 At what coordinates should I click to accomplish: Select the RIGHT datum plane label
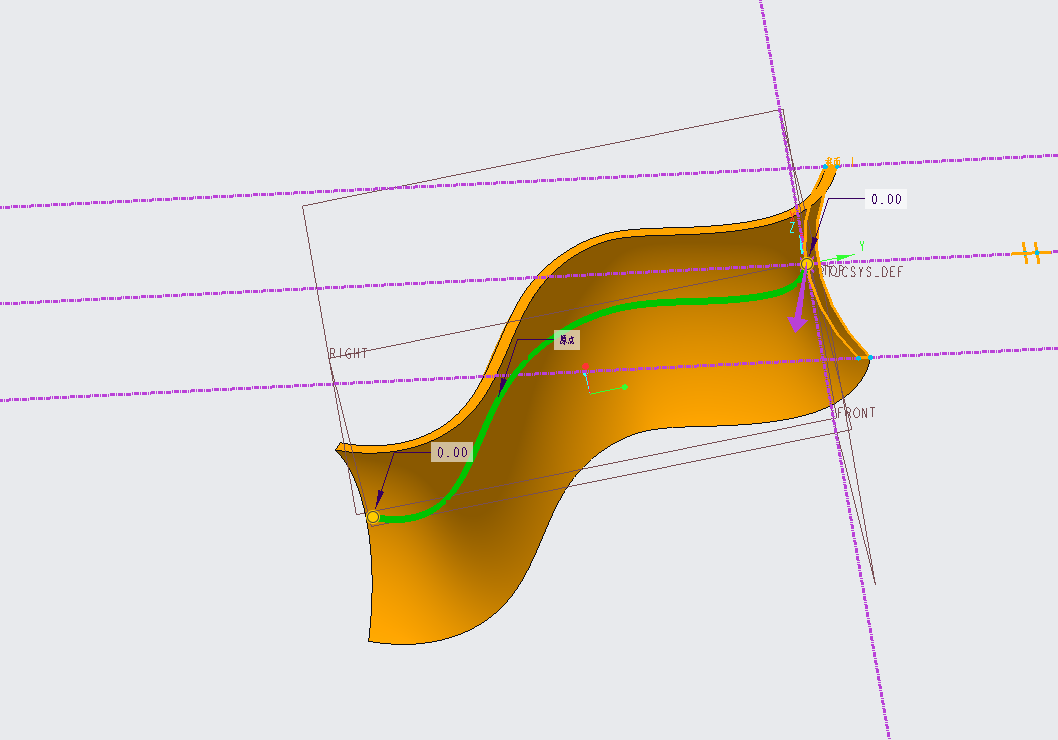click(348, 353)
